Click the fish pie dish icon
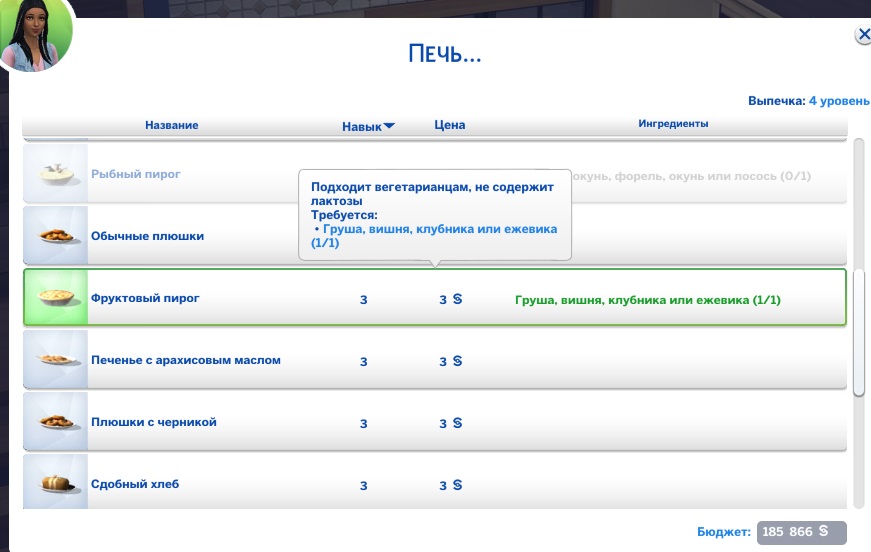The width and height of the screenshot is (871, 552). (x=56, y=174)
